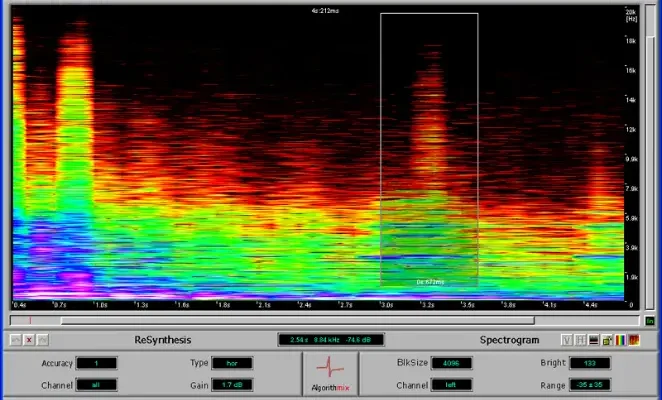The height and width of the screenshot is (400, 662).
Task: Click the red X icon in ReSynthesis
Action: tap(30, 340)
